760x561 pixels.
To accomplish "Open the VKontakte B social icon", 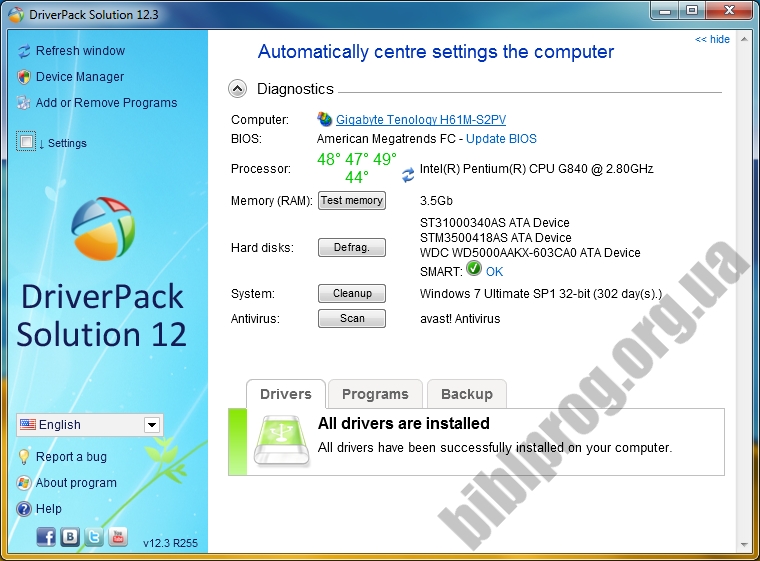I will pos(70,537).
